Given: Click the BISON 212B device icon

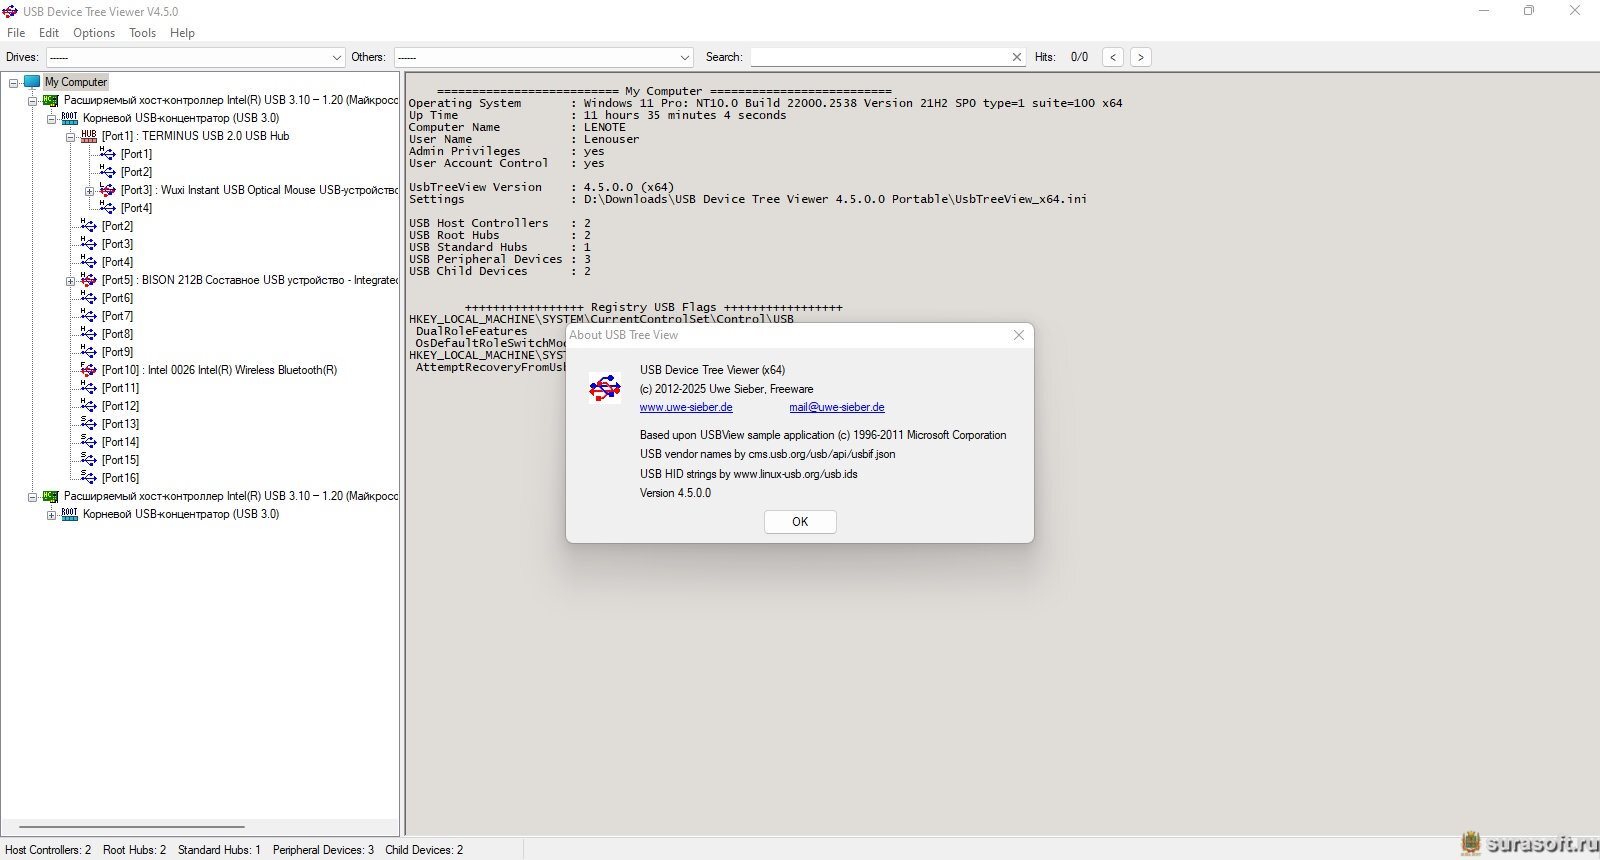Looking at the screenshot, I should [88, 280].
